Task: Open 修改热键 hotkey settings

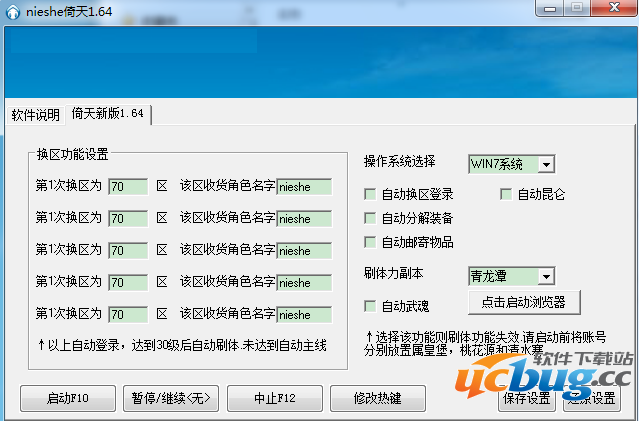Action: (377, 398)
